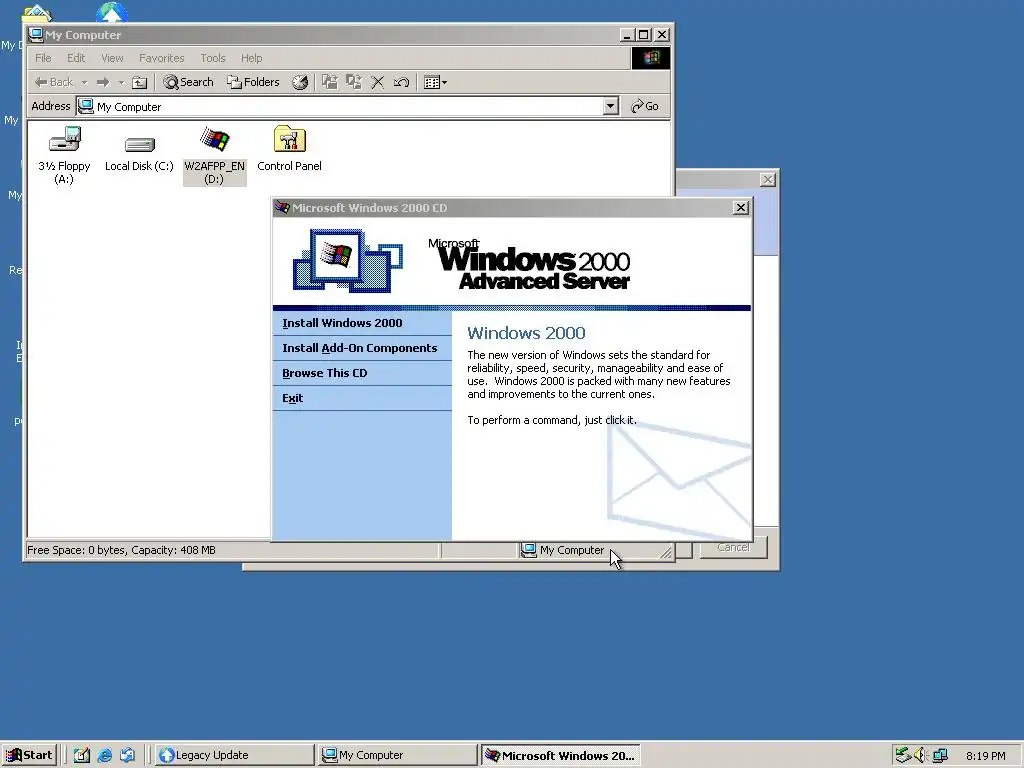Open the Search pane in My Computer

click(x=188, y=82)
